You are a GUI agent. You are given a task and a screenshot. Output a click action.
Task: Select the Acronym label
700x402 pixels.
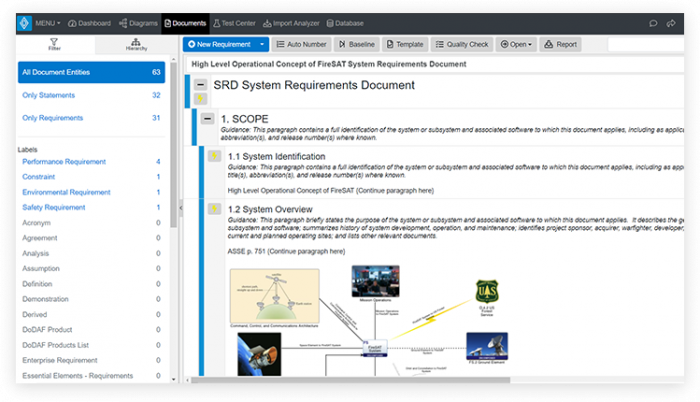(x=36, y=222)
